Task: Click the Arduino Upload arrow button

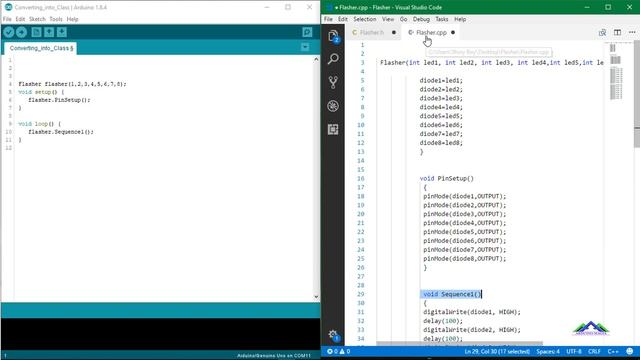Action: coord(22,32)
